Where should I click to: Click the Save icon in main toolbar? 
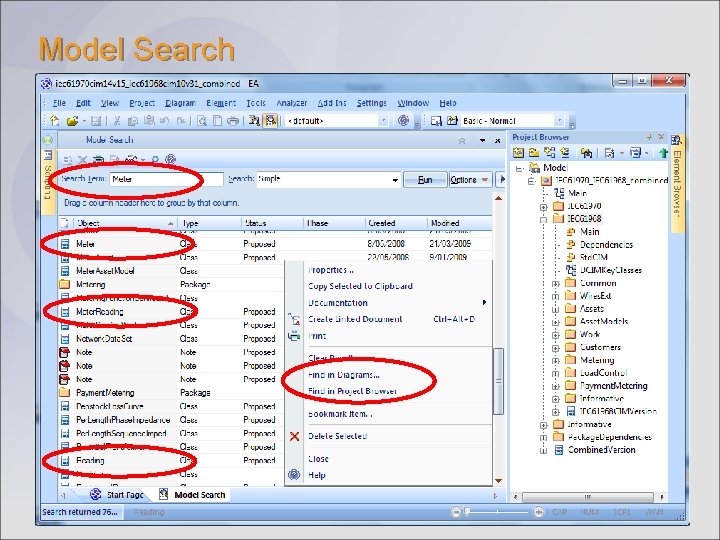pyautogui.click(x=96, y=121)
